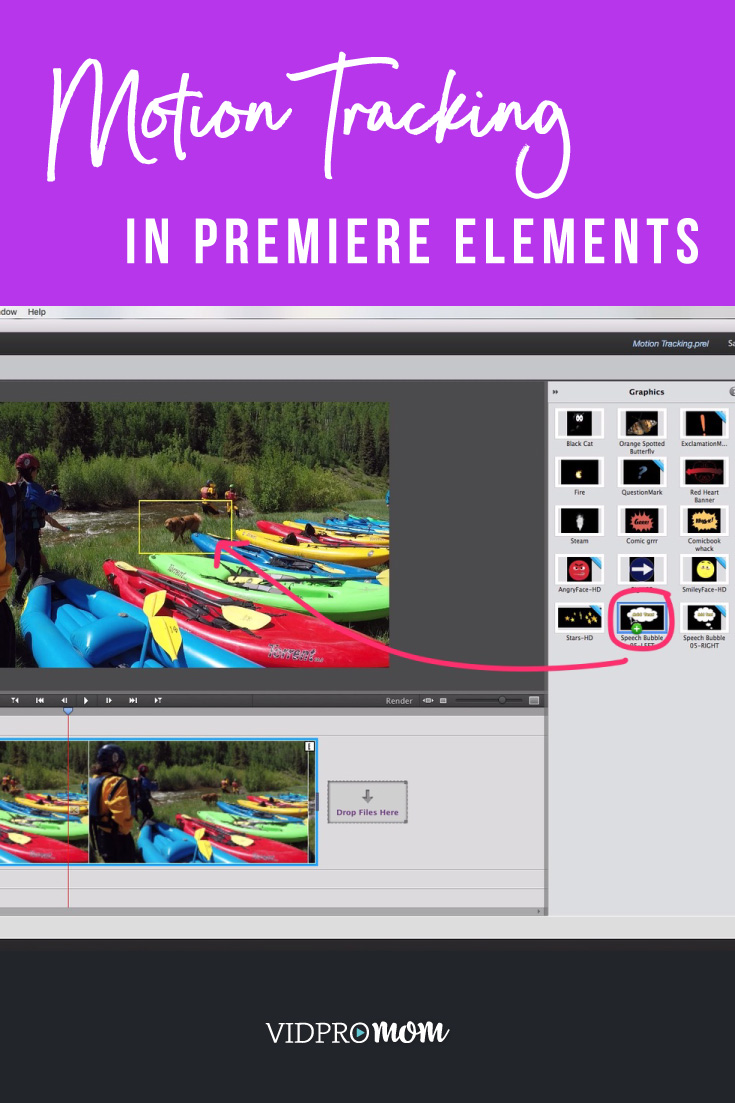Image resolution: width=735 pixels, height=1103 pixels.
Task: Select the ExclamationMark graphic
Action: pyautogui.click(x=704, y=424)
